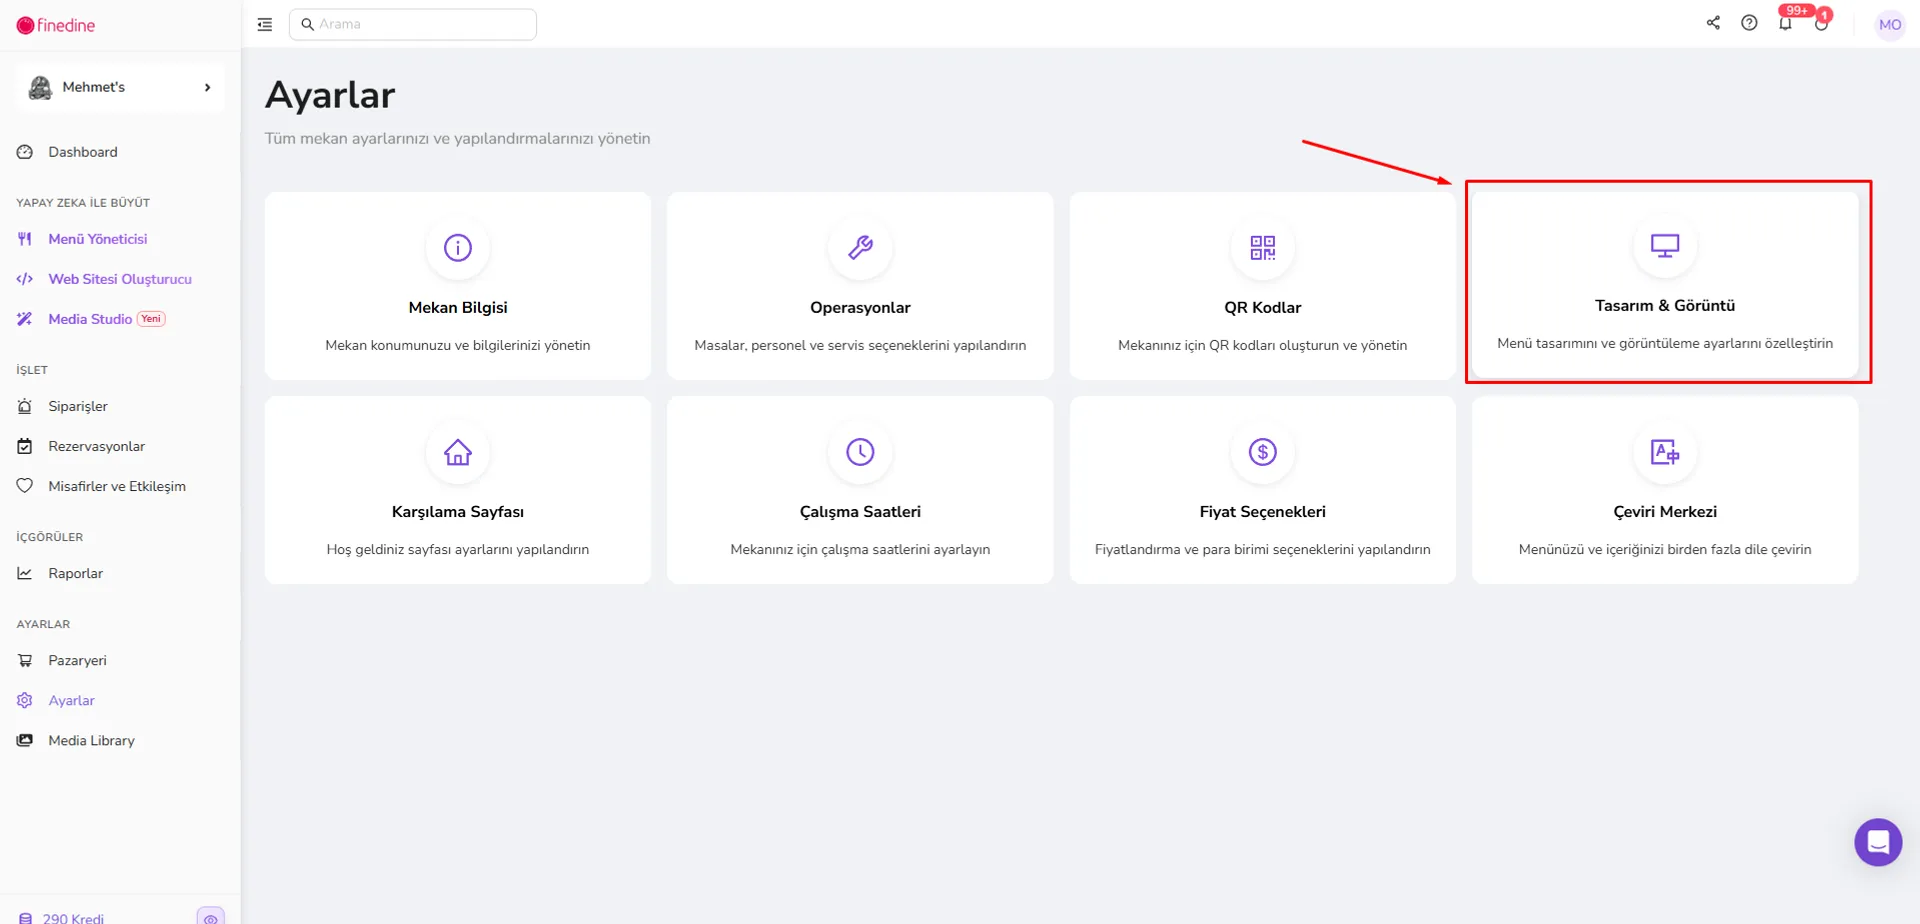1920x924 pixels.
Task: Open the Tasarım & Görüntü settings card
Action: tap(1665, 284)
